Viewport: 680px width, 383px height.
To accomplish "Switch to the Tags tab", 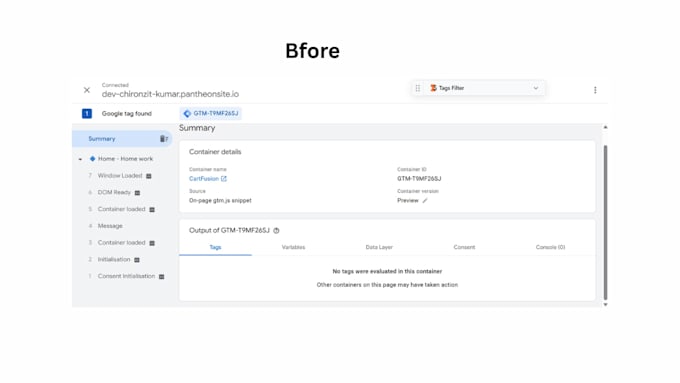I will [x=216, y=247].
